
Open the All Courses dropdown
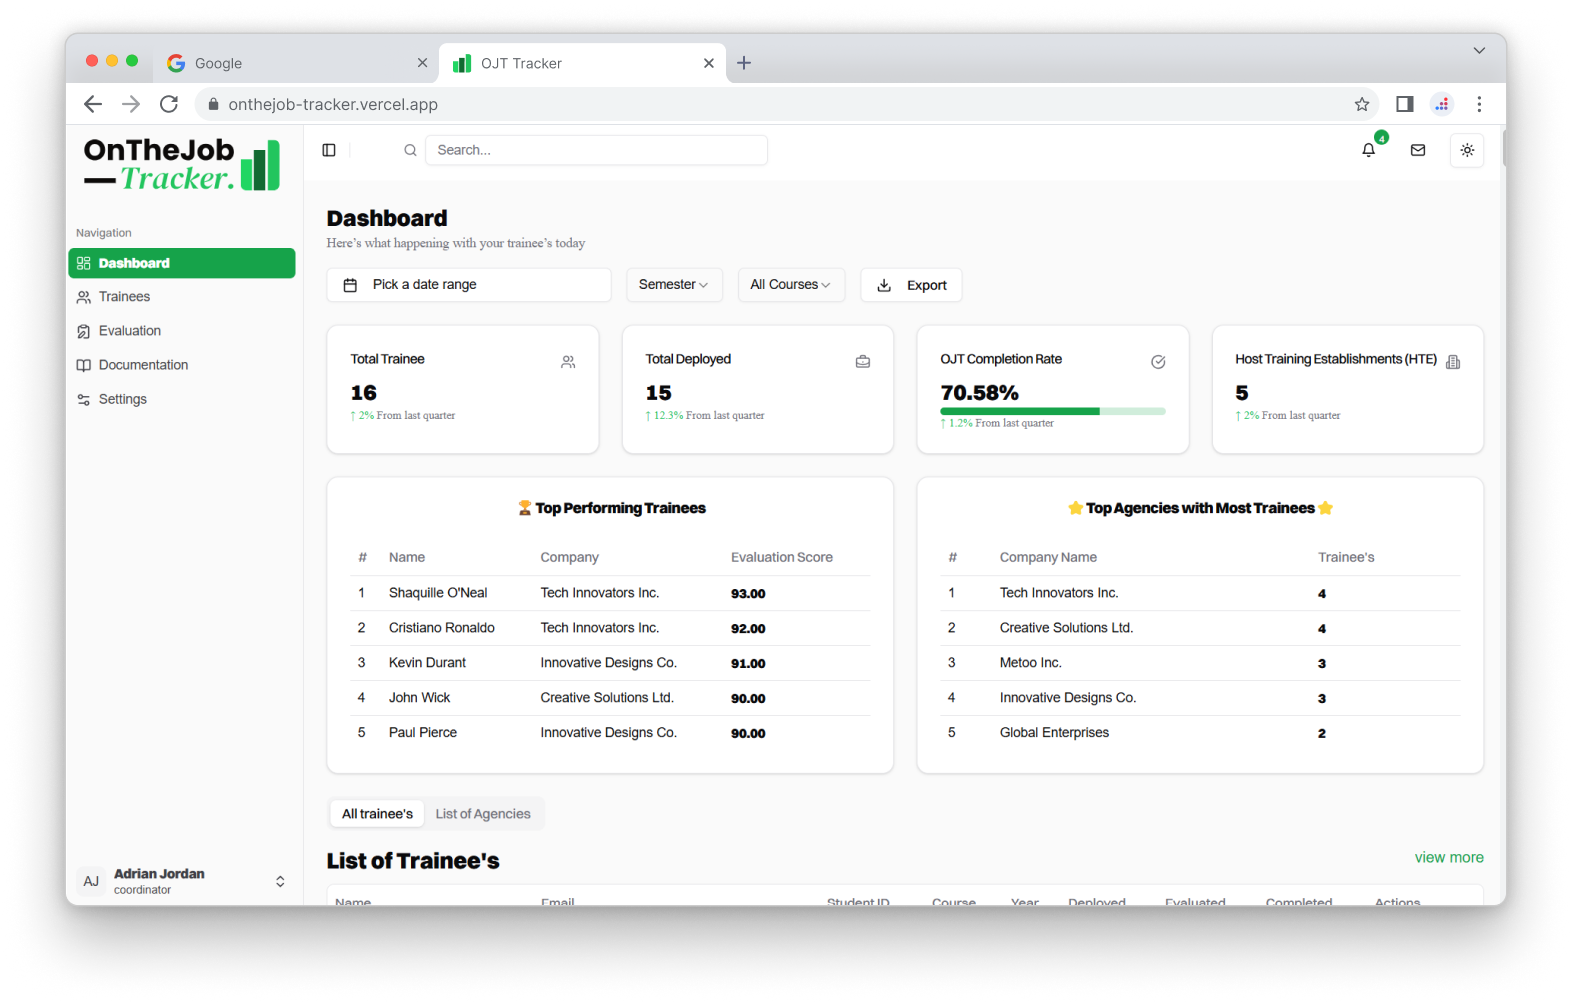pyautogui.click(x=790, y=285)
